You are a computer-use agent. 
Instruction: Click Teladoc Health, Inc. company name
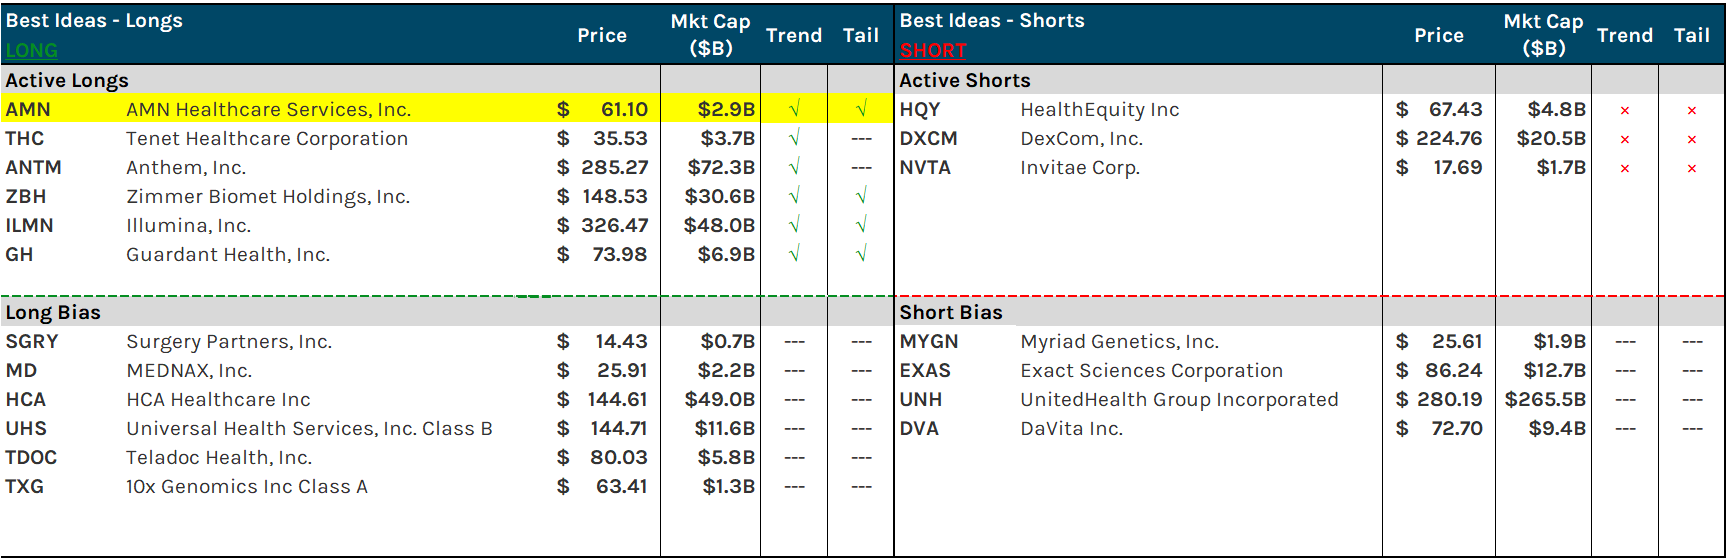coord(219,457)
